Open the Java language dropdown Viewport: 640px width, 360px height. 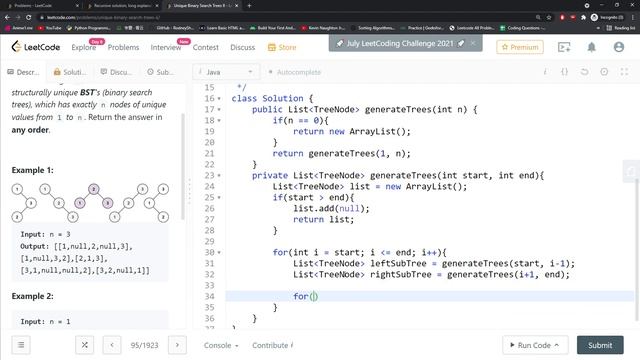(226, 72)
